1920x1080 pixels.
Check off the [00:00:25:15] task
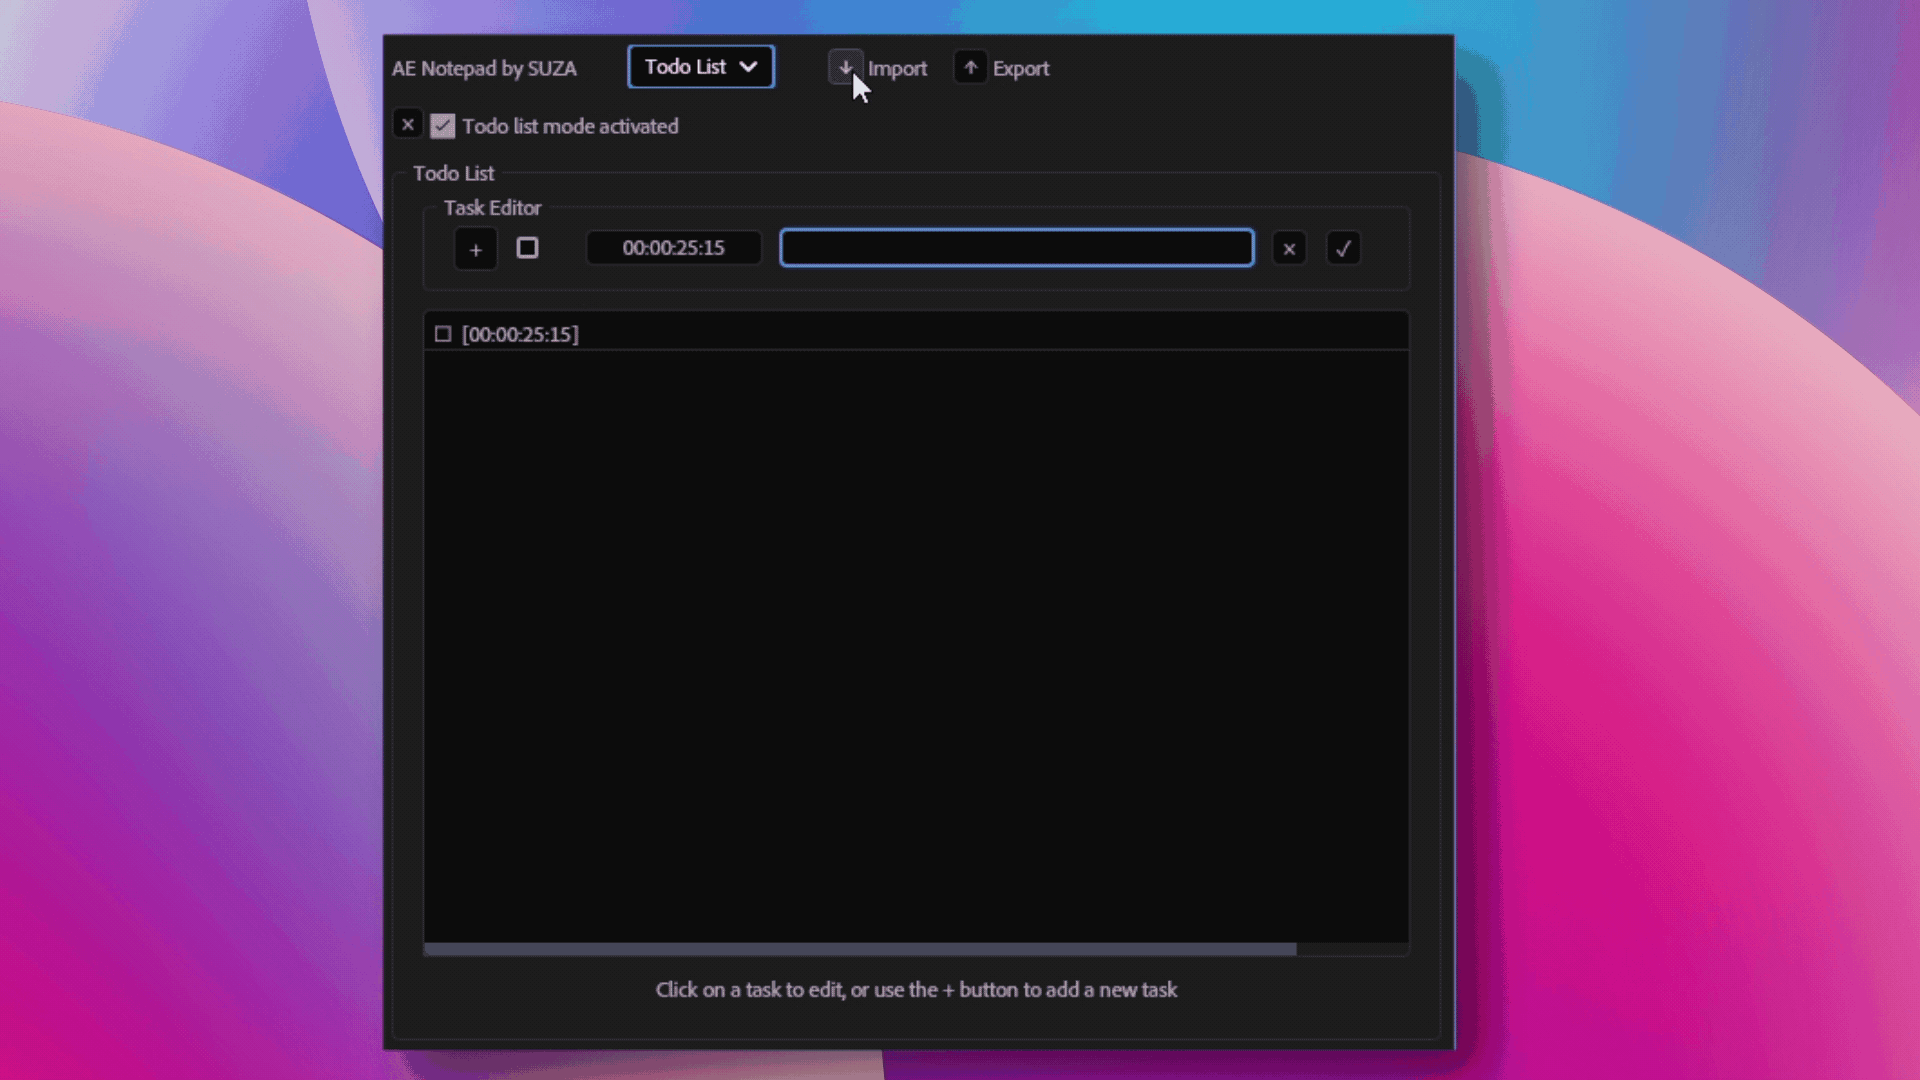tap(443, 334)
